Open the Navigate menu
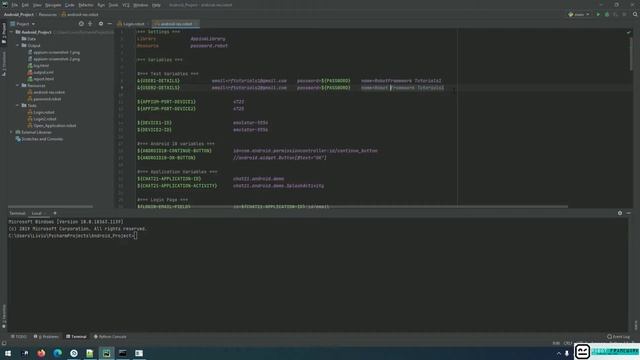640x360 pixels. [53, 5]
